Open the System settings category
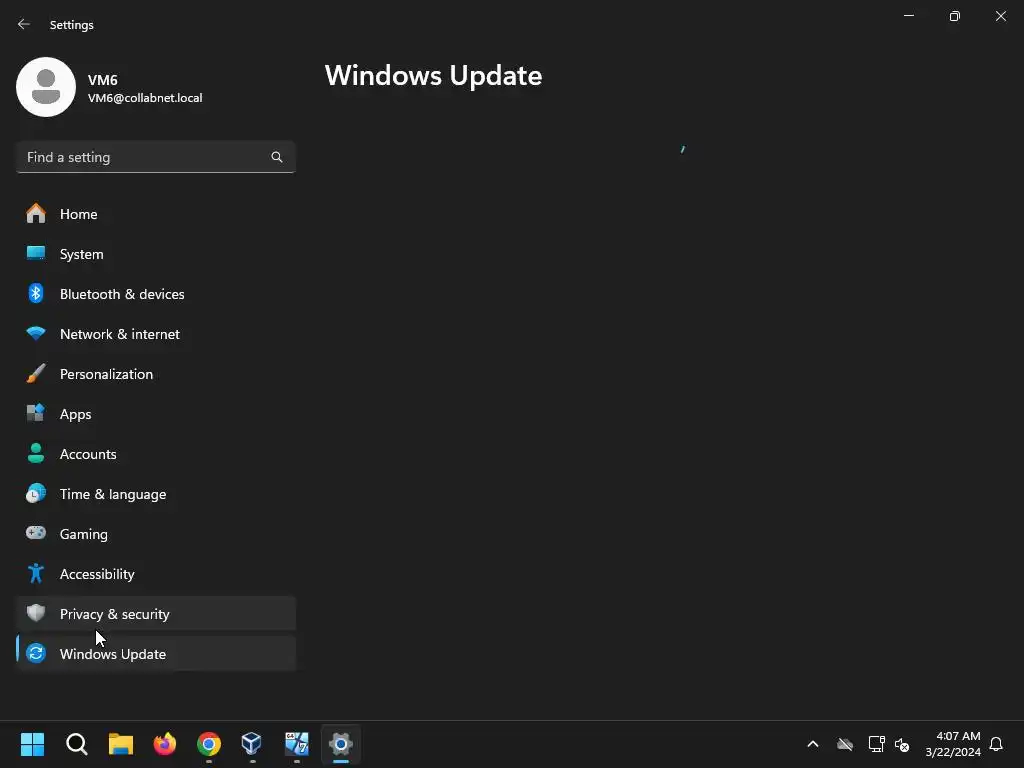The width and height of the screenshot is (1024, 768). click(155, 253)
